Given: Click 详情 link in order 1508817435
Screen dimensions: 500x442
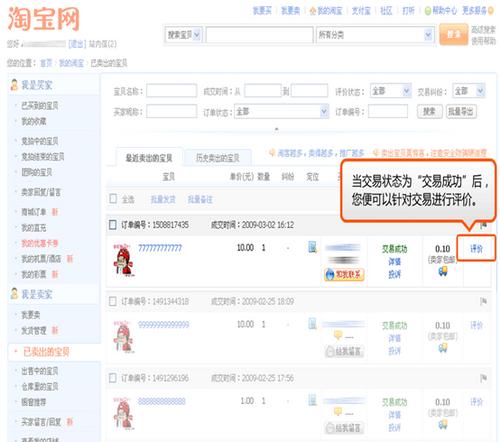Looking at the screenshot, I should point(395,262).
